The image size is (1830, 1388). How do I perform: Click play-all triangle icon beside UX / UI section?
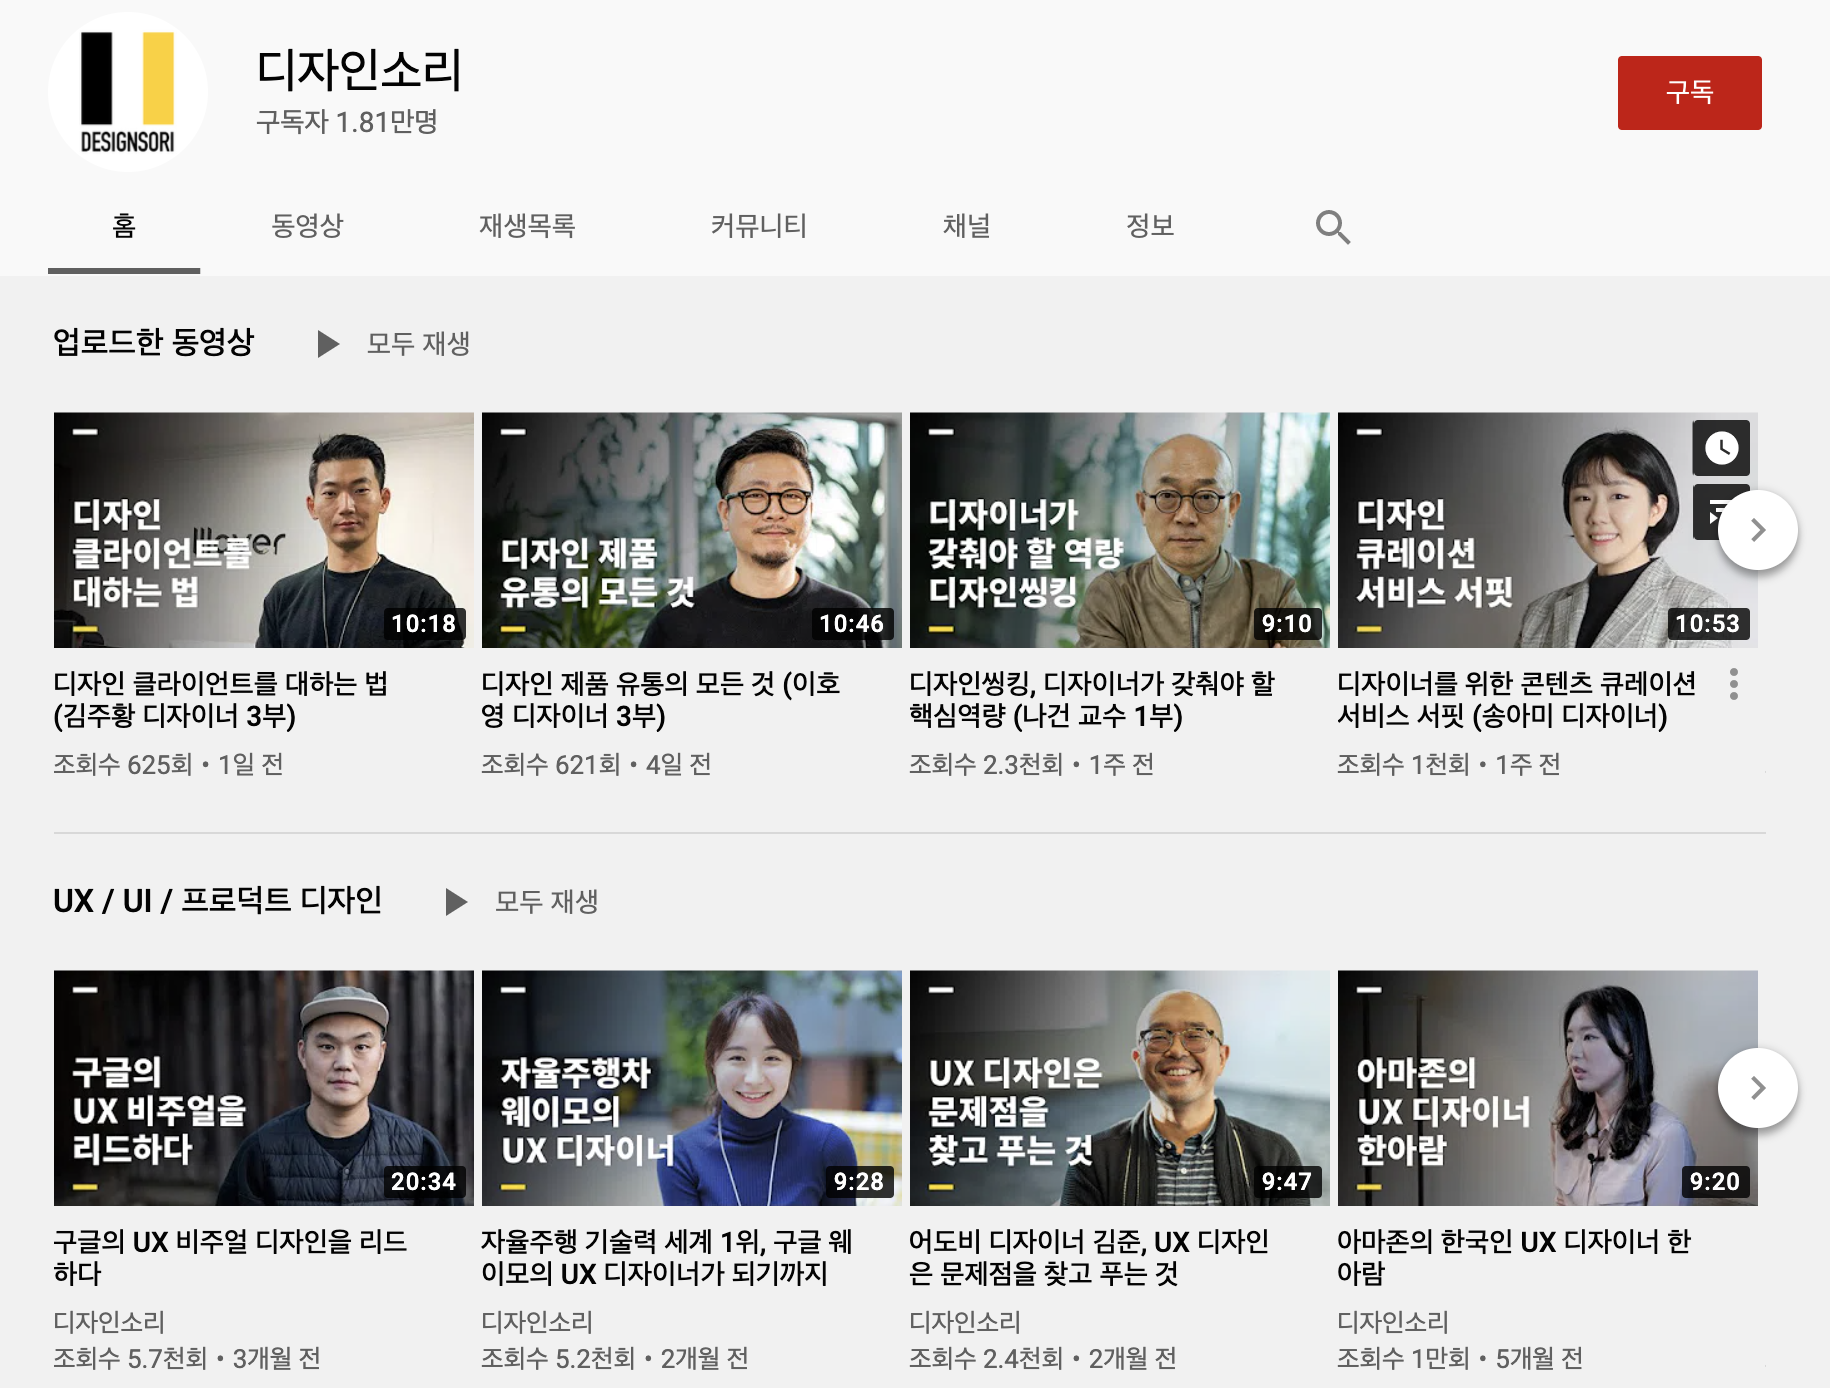pyautogui.click(x=455, y=902)
